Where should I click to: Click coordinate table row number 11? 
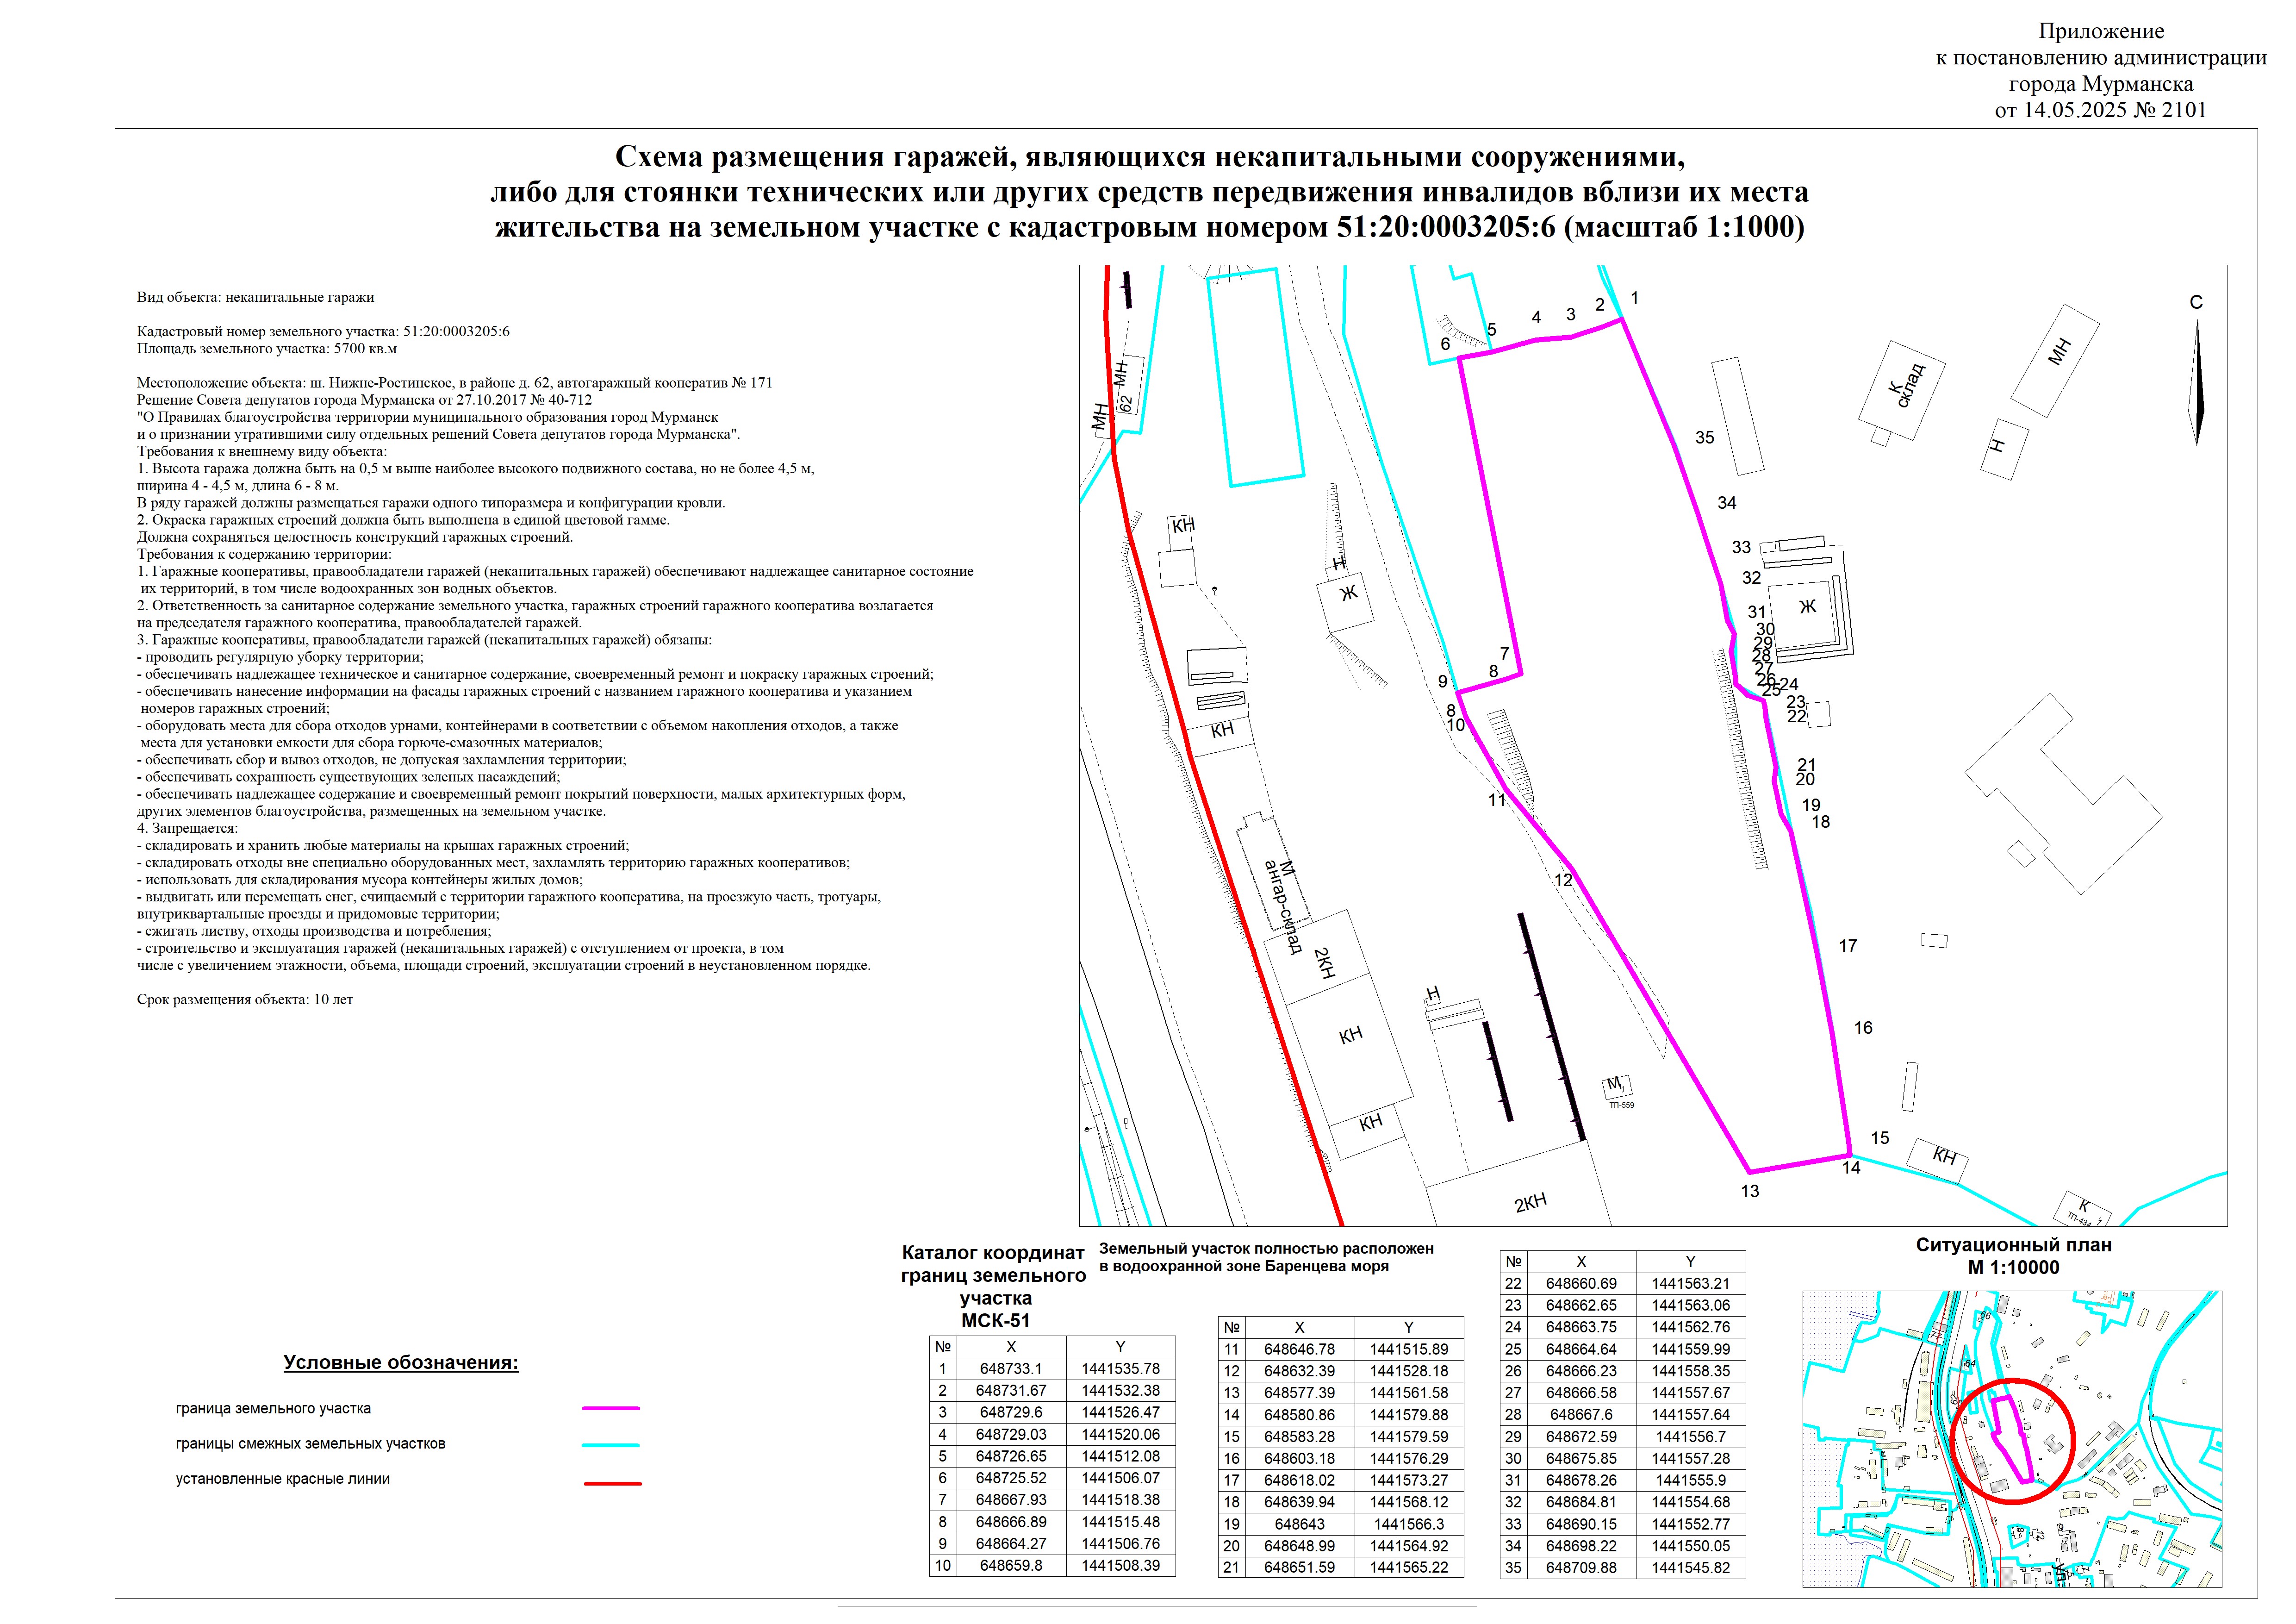tap(1232, 1349)
